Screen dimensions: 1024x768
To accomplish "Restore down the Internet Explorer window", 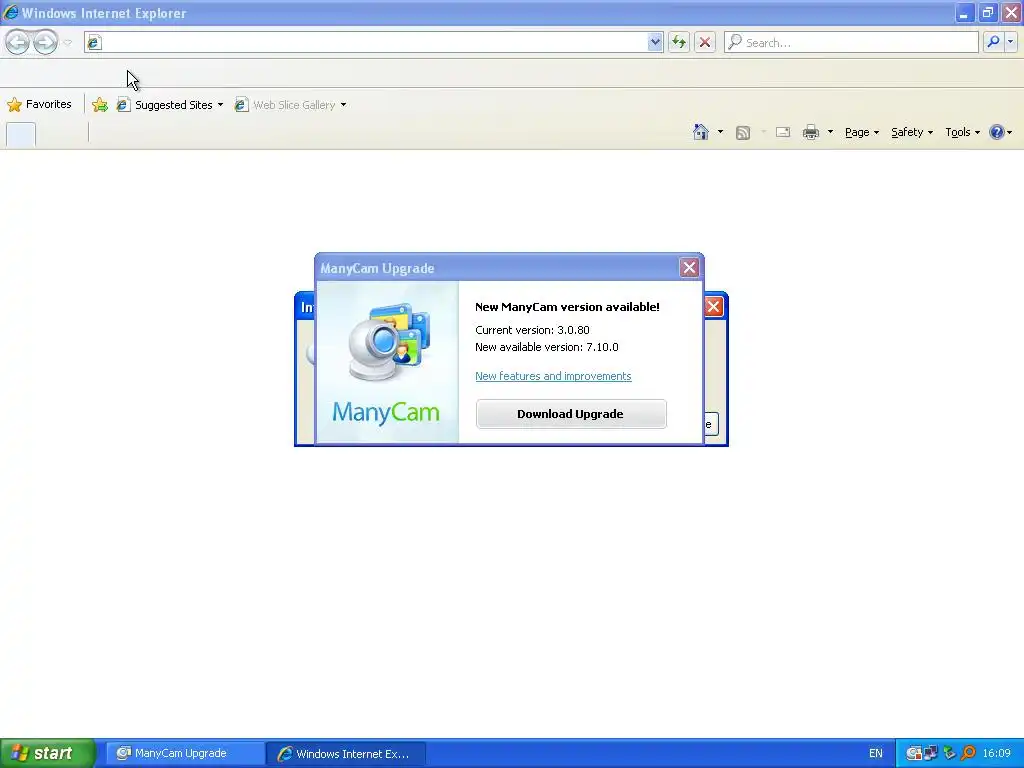I will click(x=988, y=12).
